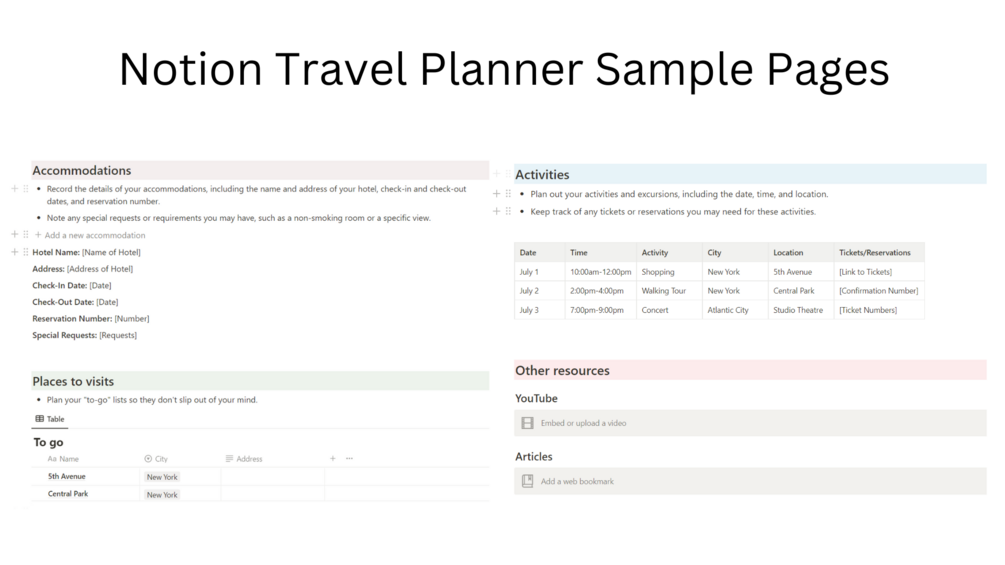Click 'Add a new accommodation' text
Viewport: 1005px width, 565px height.
tap(95, 235)
